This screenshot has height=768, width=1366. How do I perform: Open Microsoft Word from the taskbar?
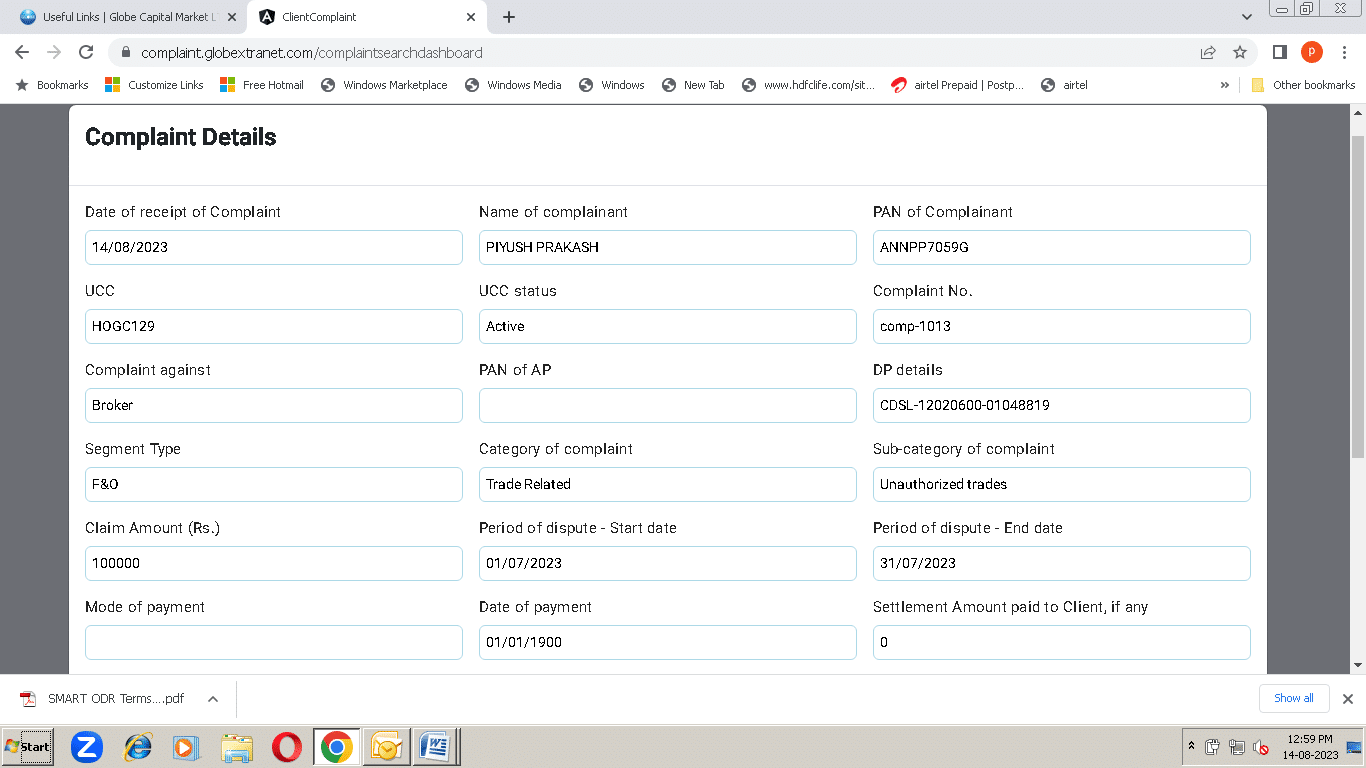tap(436, 747)
